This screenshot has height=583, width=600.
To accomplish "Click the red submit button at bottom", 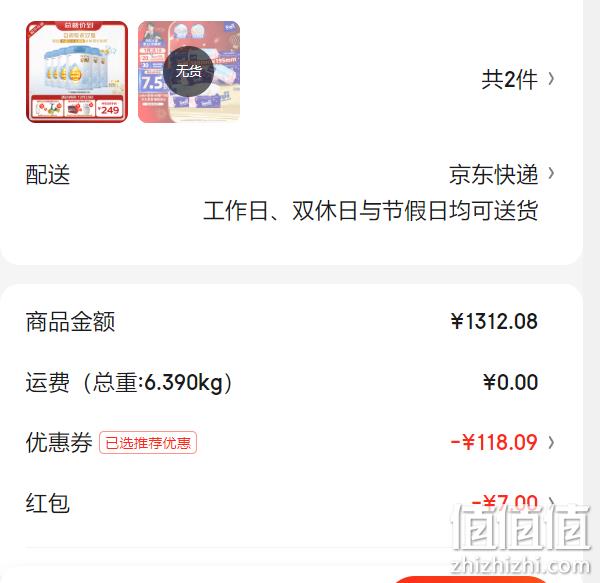I will pyautogui.click(x=471, y=579).
